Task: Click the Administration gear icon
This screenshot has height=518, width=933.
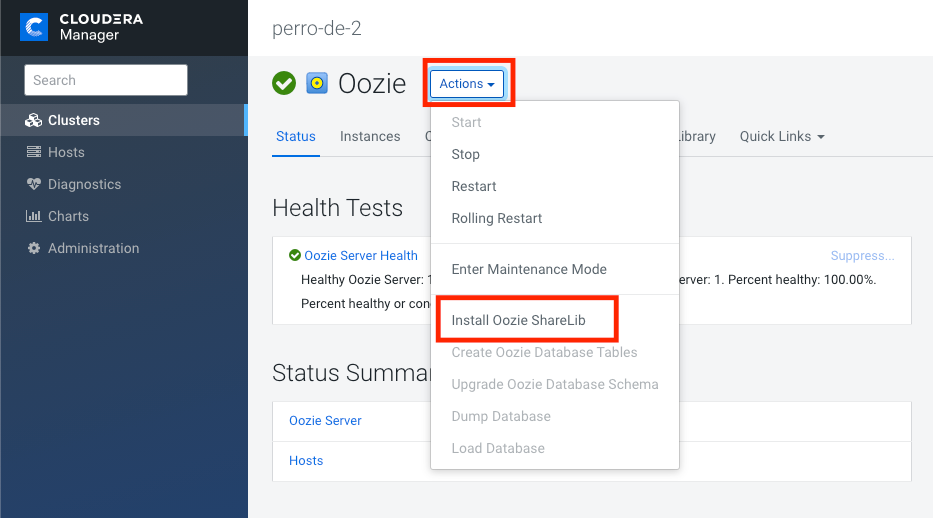Action: coord(34,248)
